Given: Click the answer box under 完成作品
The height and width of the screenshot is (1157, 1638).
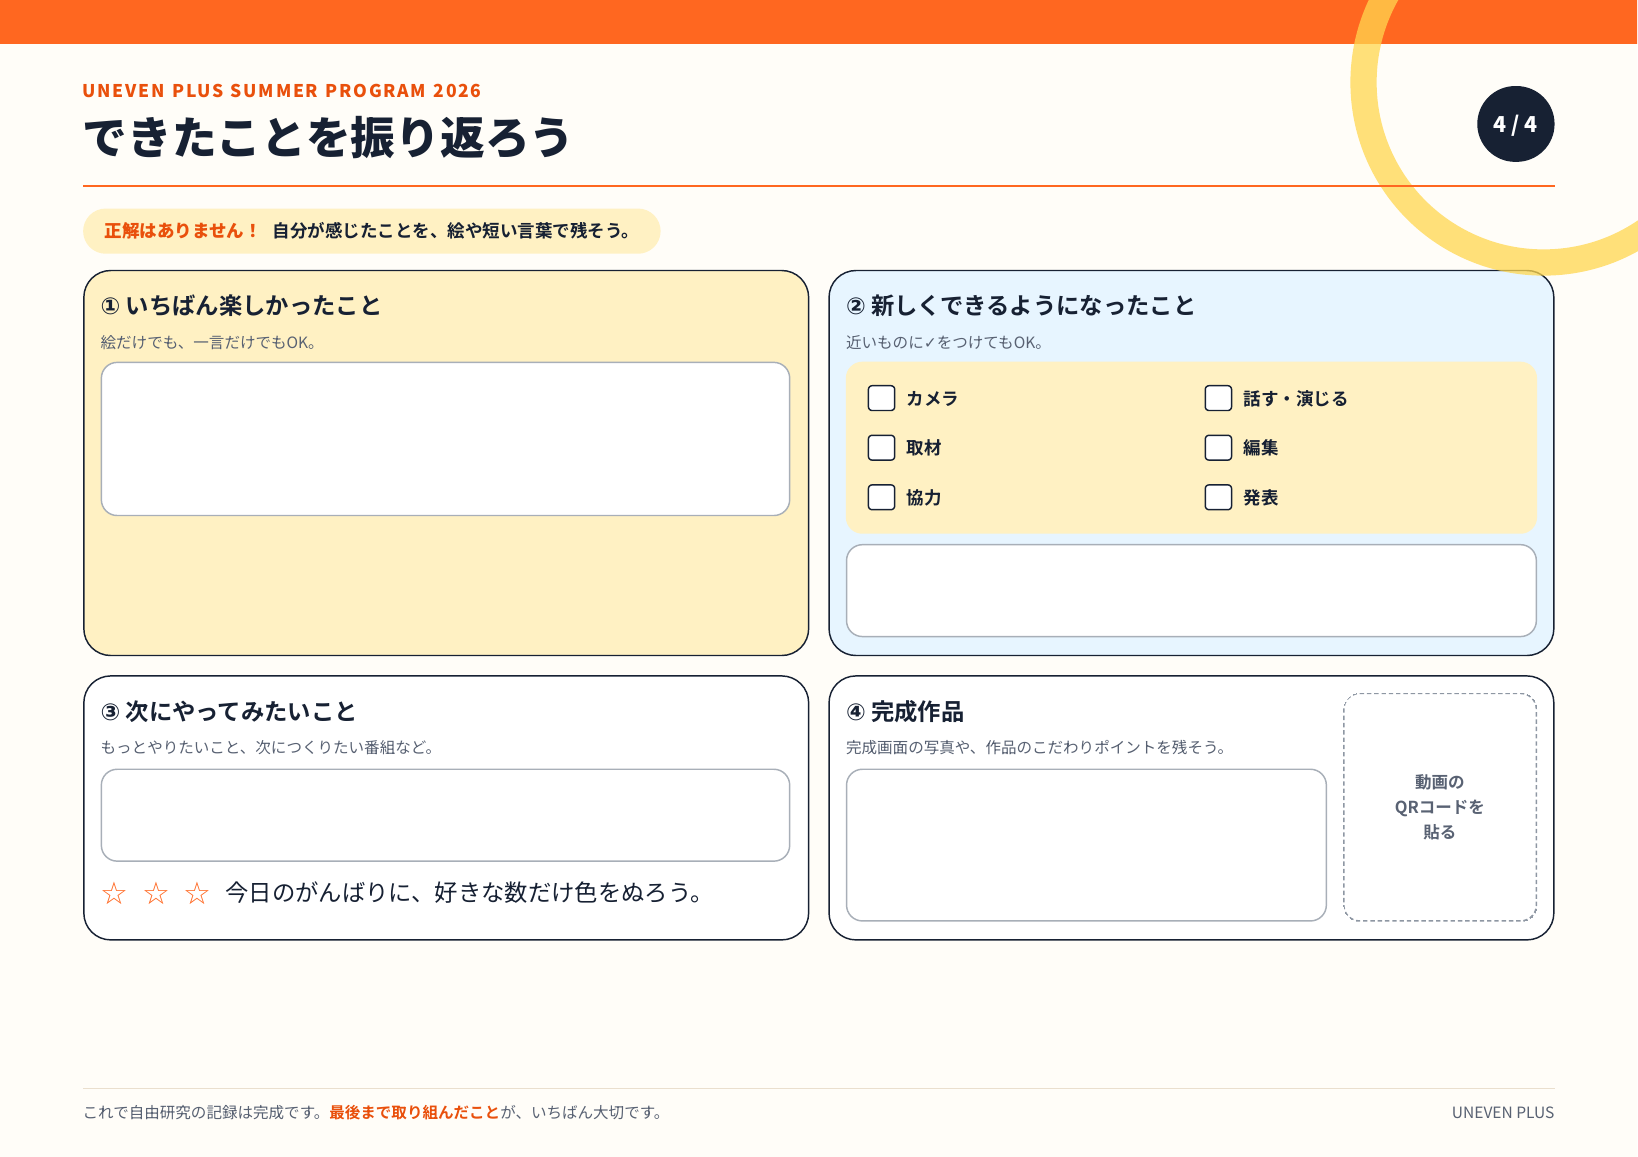Looking at the screenshot, I should 1086,845.
